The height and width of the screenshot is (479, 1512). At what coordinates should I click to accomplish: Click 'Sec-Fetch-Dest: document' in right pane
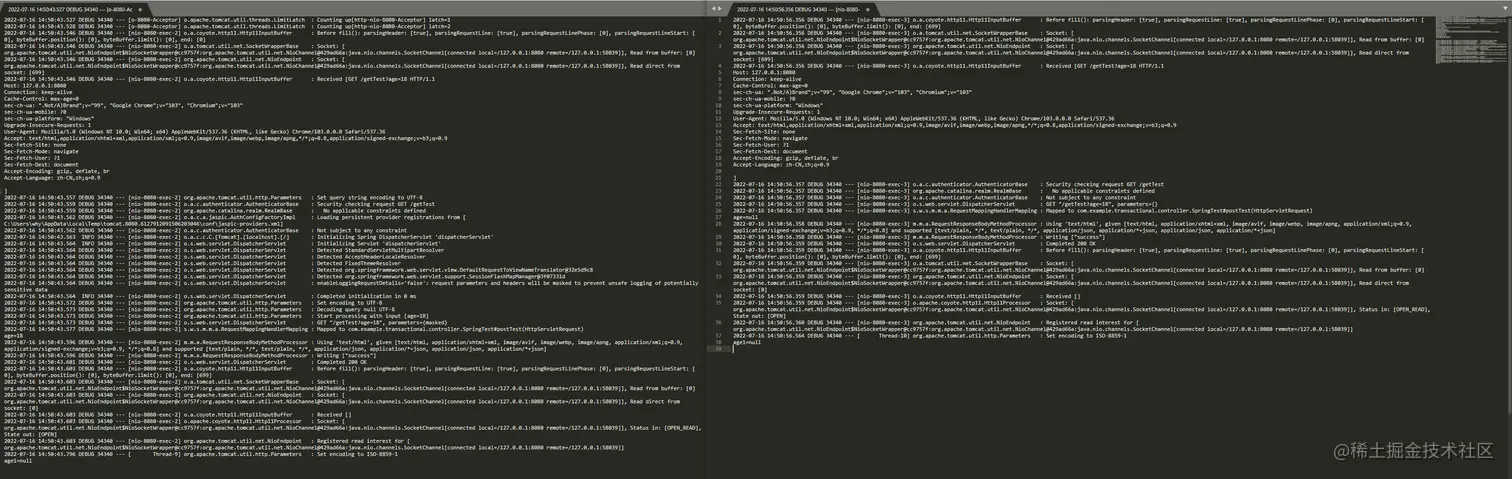click(770, 151)
